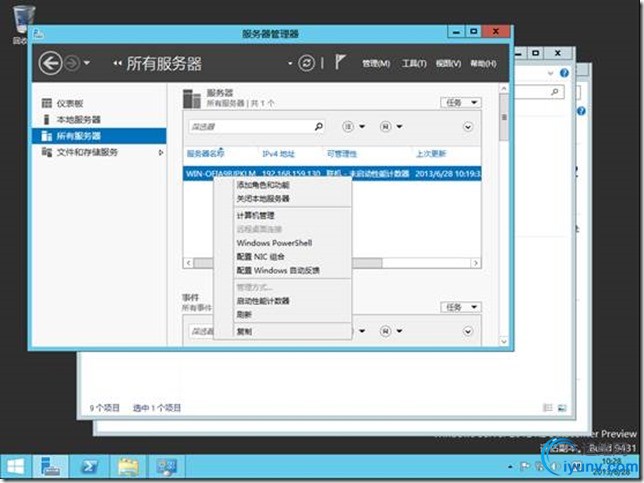The width and height of the screenshot is (644, 483).
Task: Sort by 可管理性 column header
Action: tap(342, 154)
